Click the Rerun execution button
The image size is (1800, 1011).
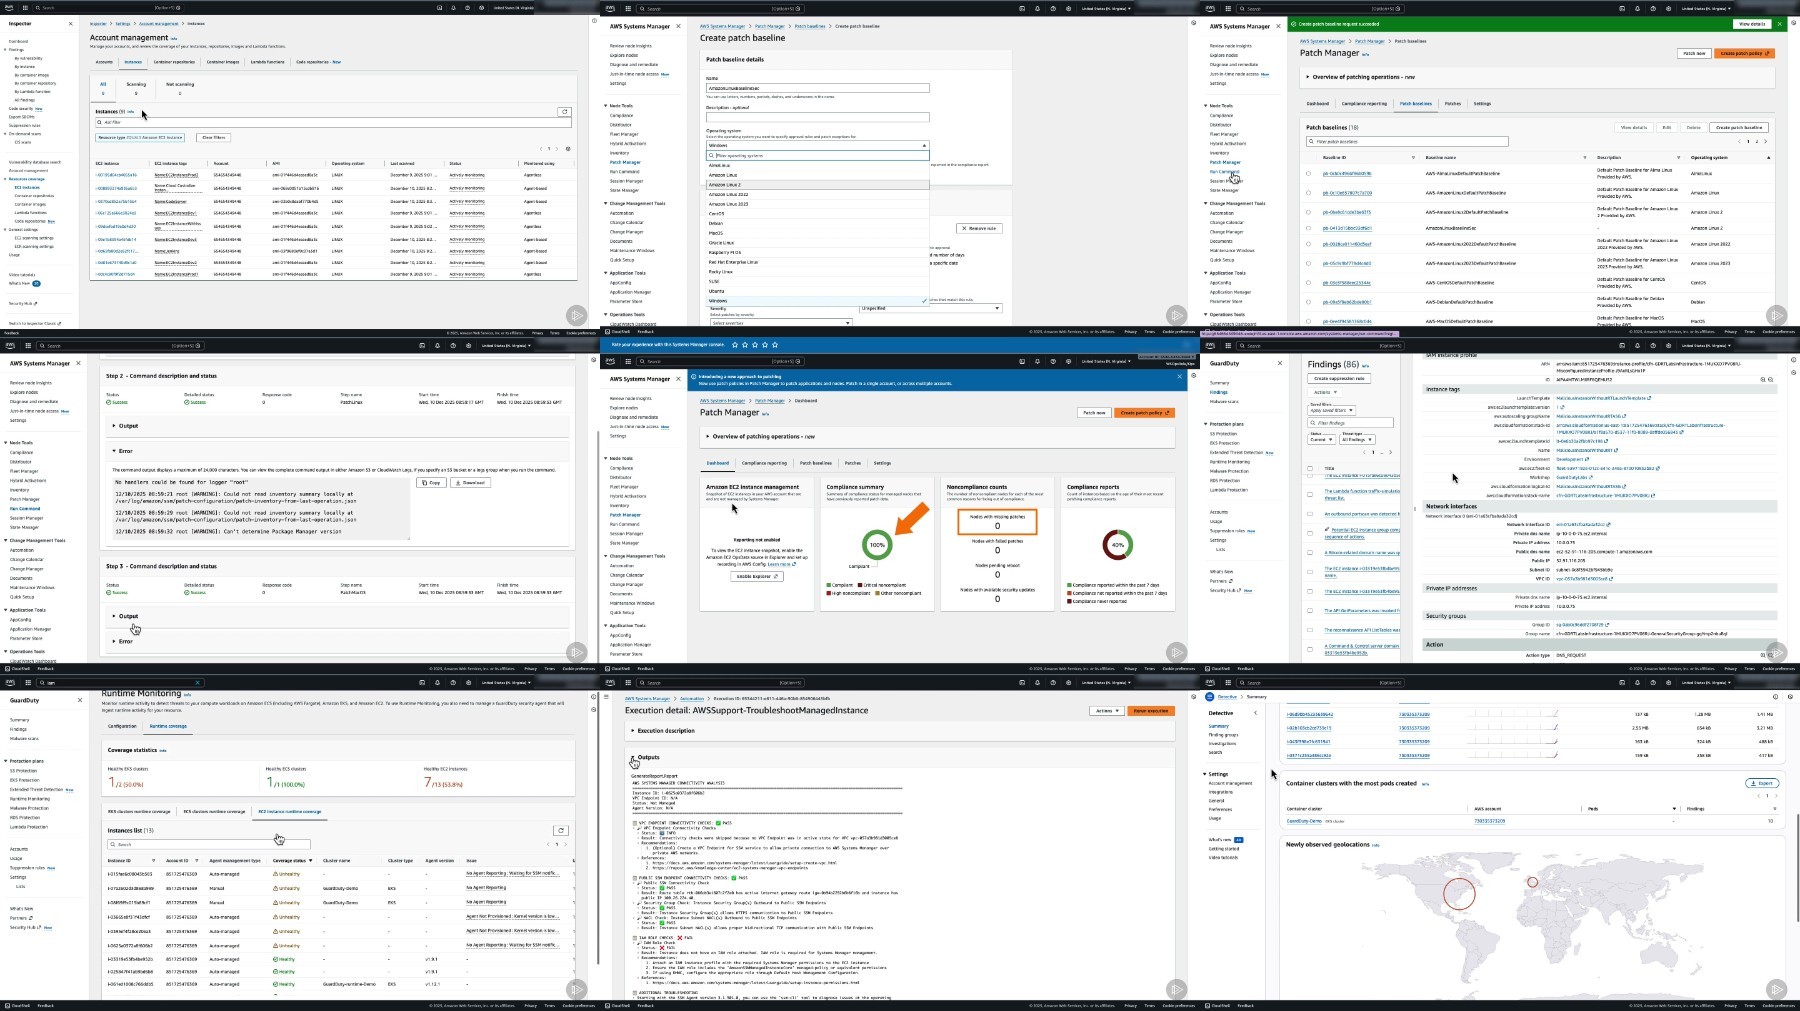coord(1150,711)
